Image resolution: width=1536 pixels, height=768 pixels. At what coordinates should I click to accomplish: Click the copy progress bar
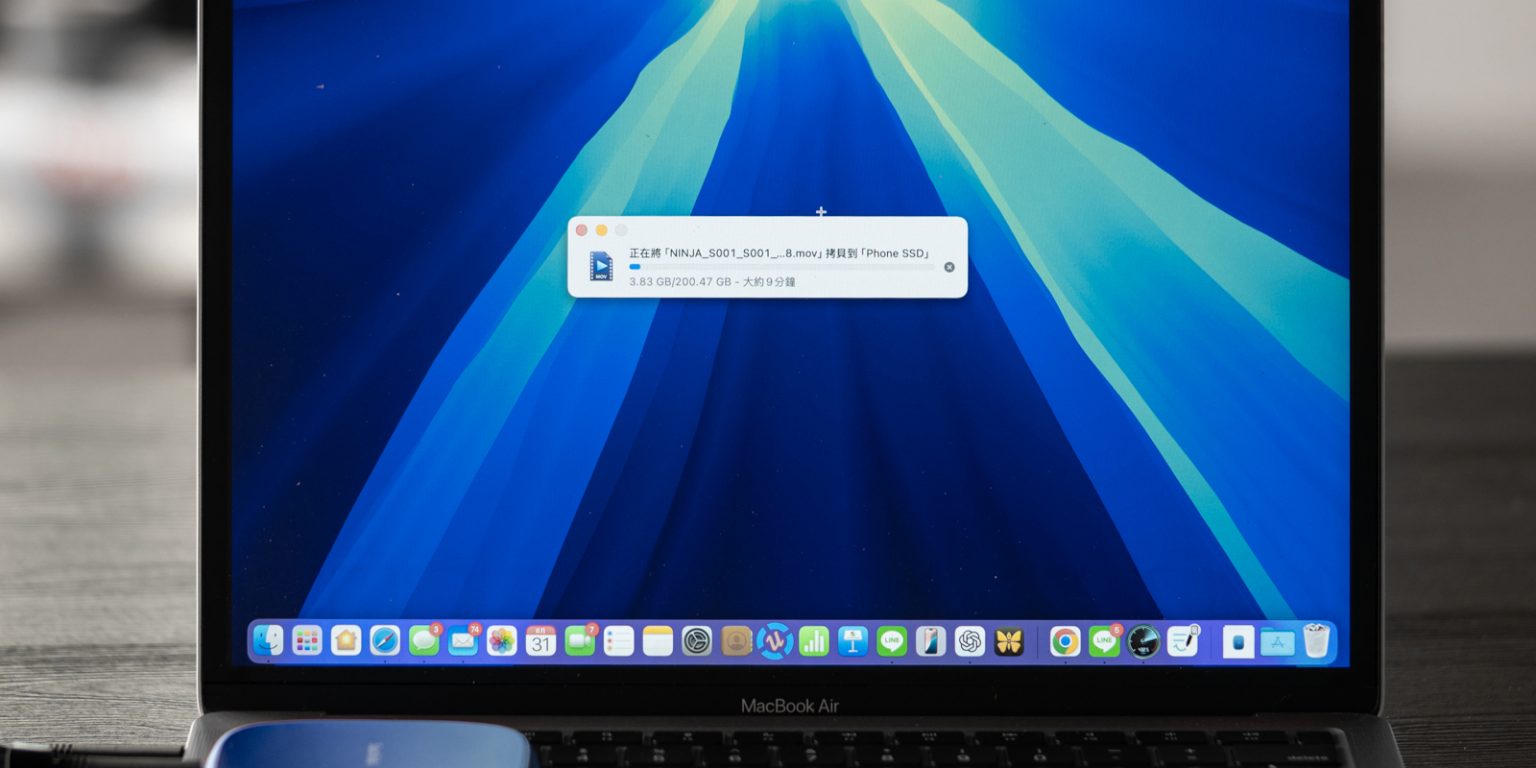(781, 267)
